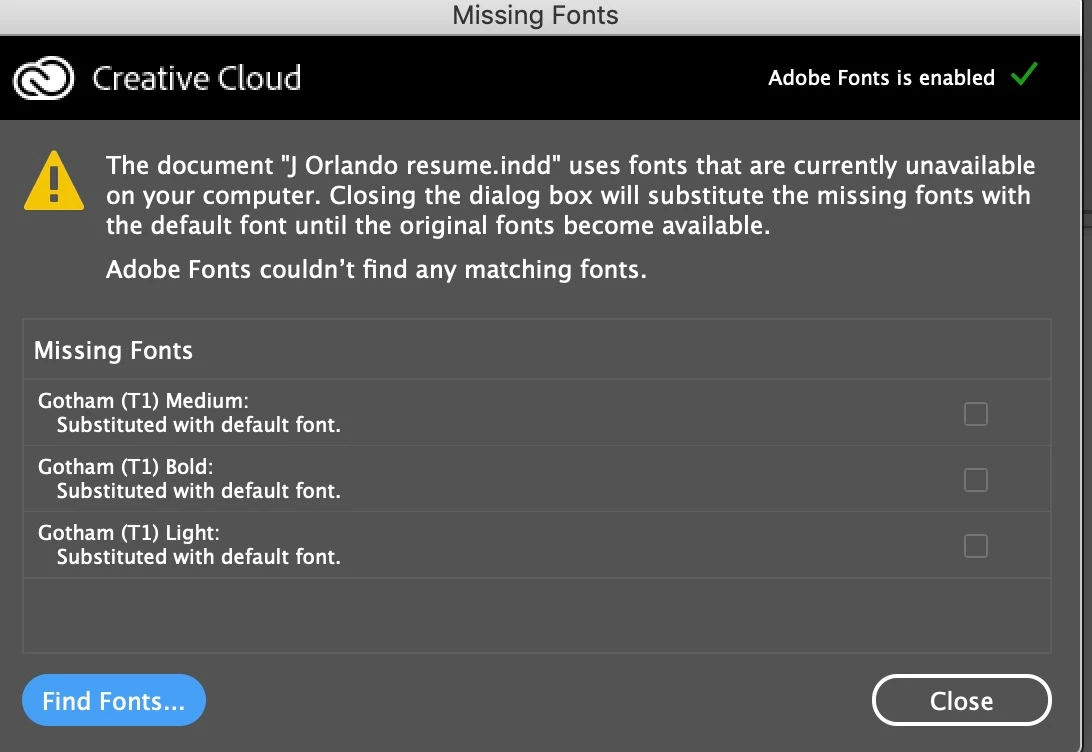Click the 'Creative Cloud' title text
Viewport: 1092px width, 752px height.
pos(197,78)
